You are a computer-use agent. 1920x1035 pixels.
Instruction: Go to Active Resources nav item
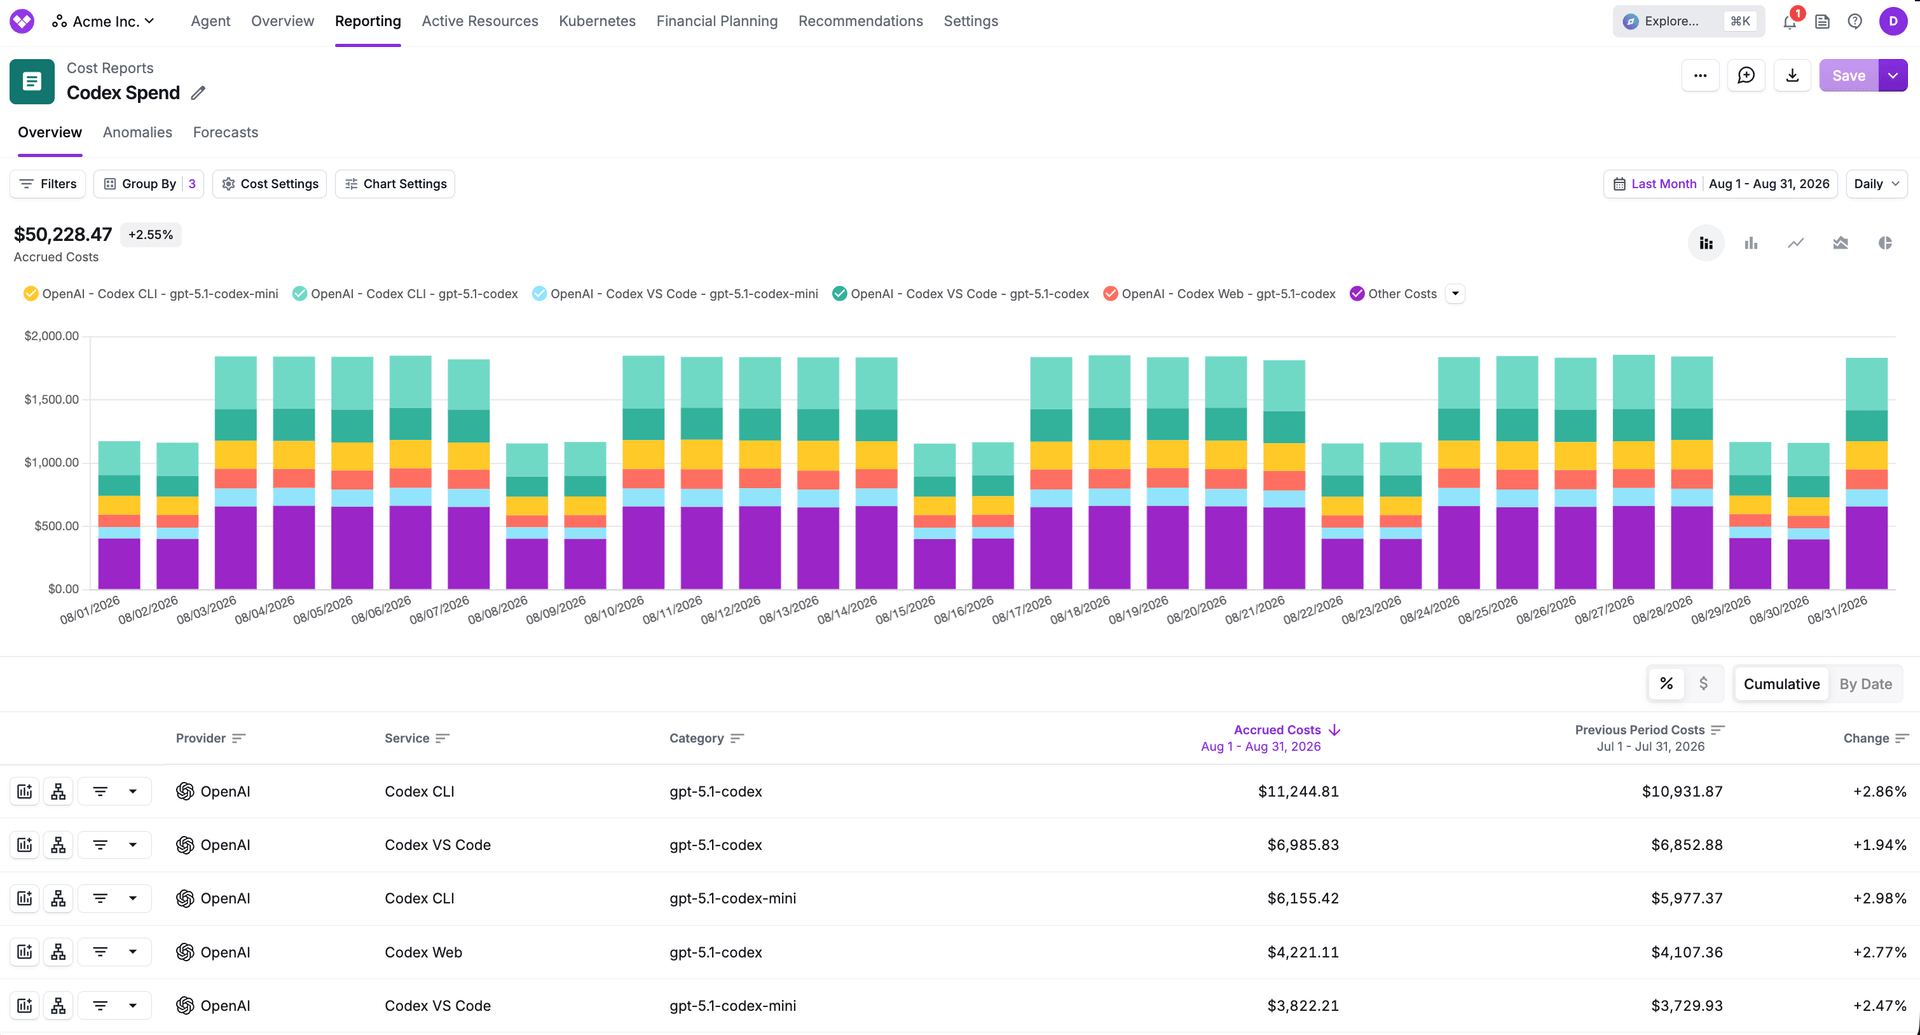point(480,21)
